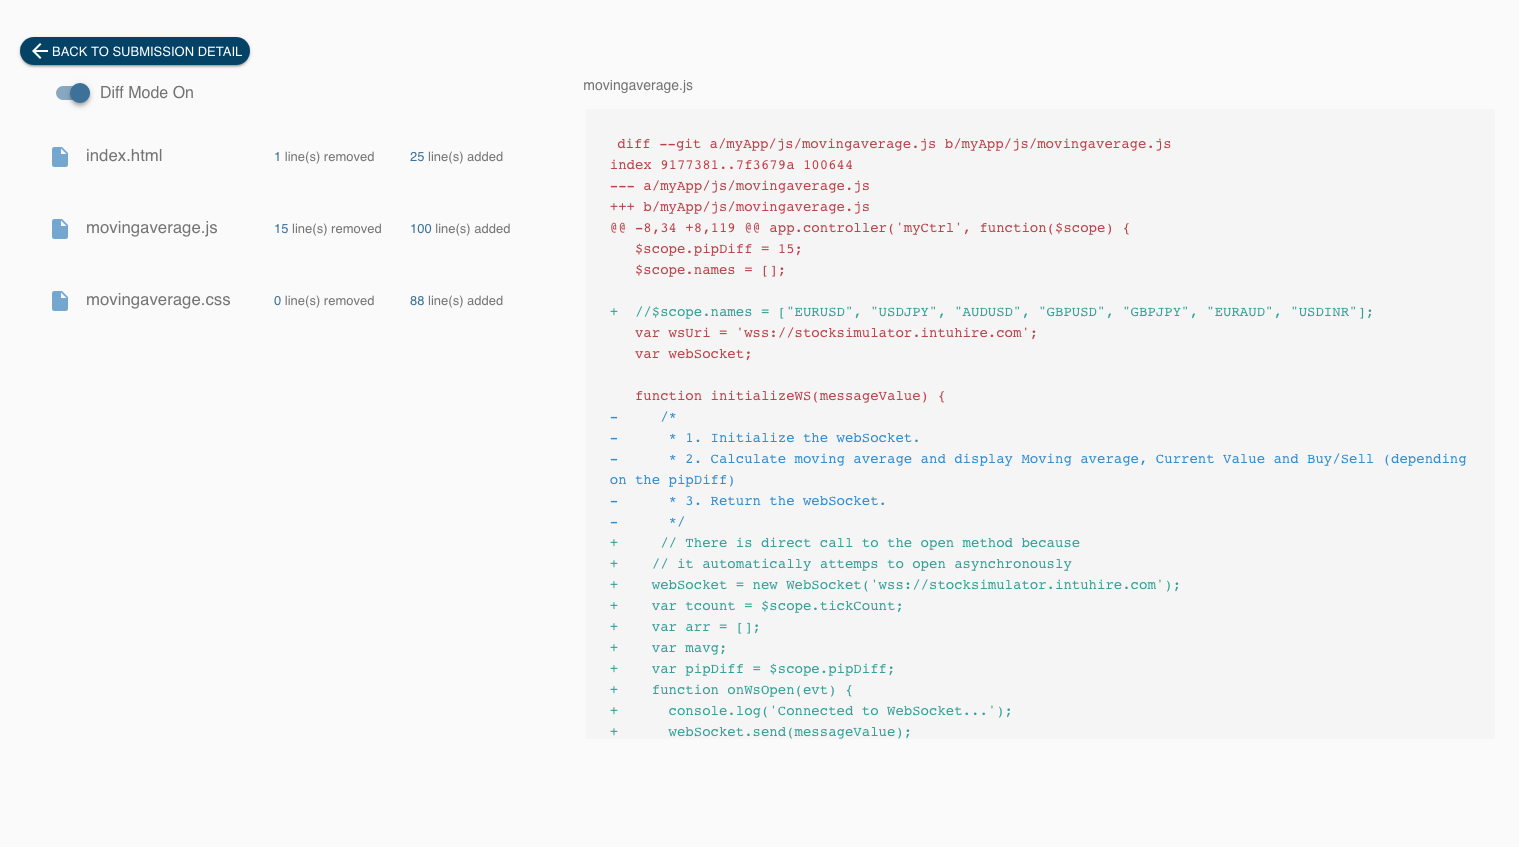
Task: Click '1 line(s) removed' for index.html
Action: point(324,157)
